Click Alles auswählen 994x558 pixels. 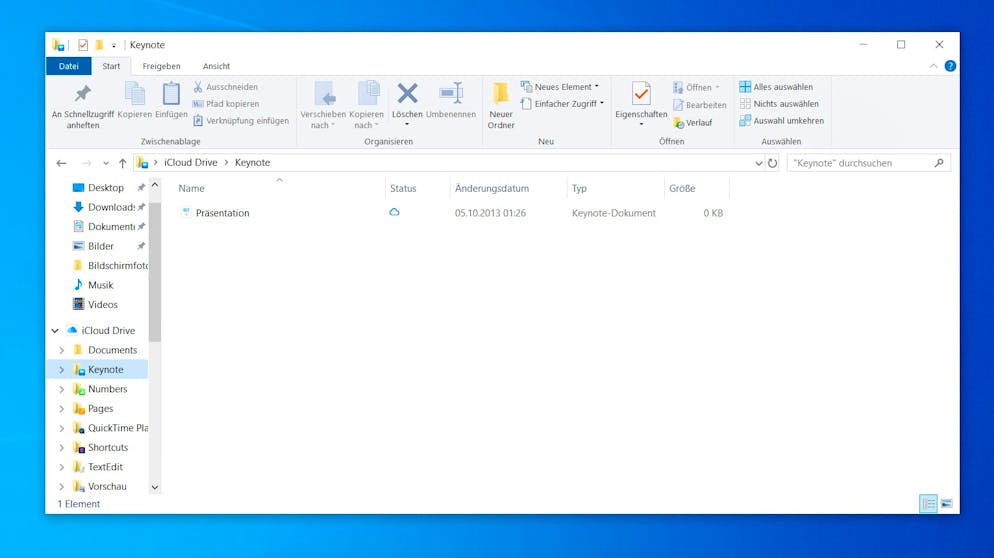point(776,87)
